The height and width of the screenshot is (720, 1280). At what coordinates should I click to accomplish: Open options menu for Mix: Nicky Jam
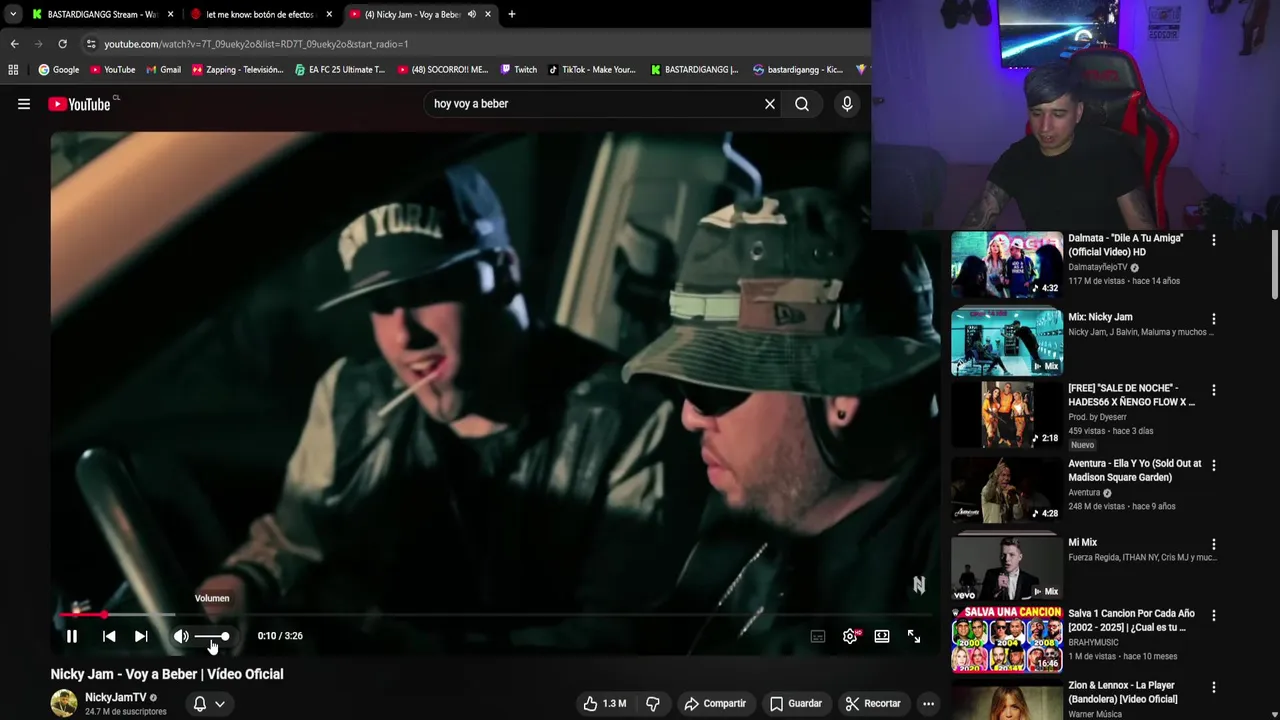pyautogui.click(x=1214, y=319)
